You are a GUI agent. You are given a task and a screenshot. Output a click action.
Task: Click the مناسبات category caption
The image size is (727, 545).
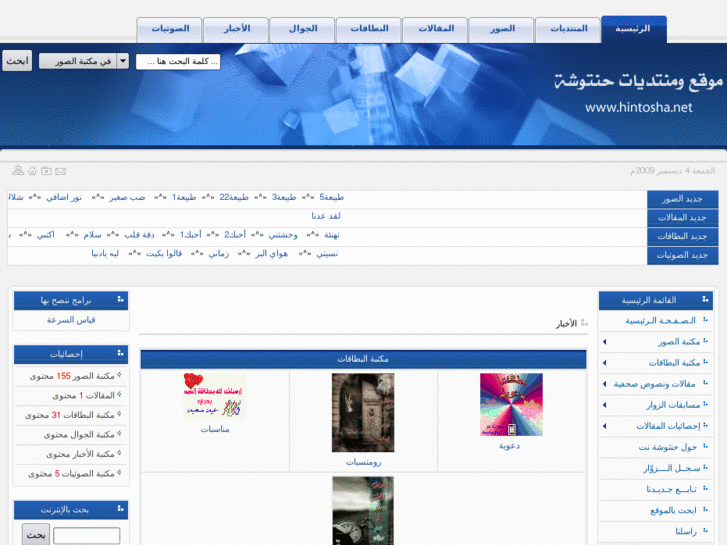pos(215,430)
